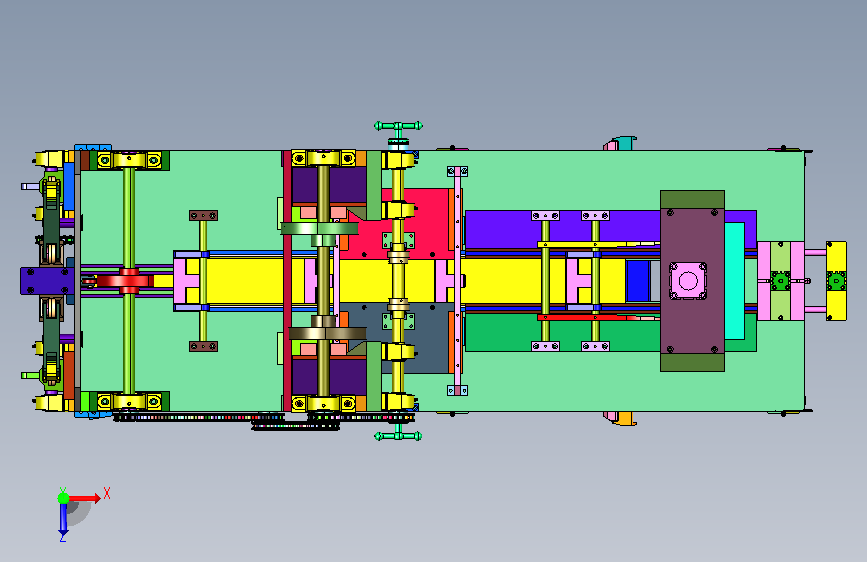Screen dimensions: 867x562
Task: Click the blue Z axis arrow of triad
Action: 63,520
